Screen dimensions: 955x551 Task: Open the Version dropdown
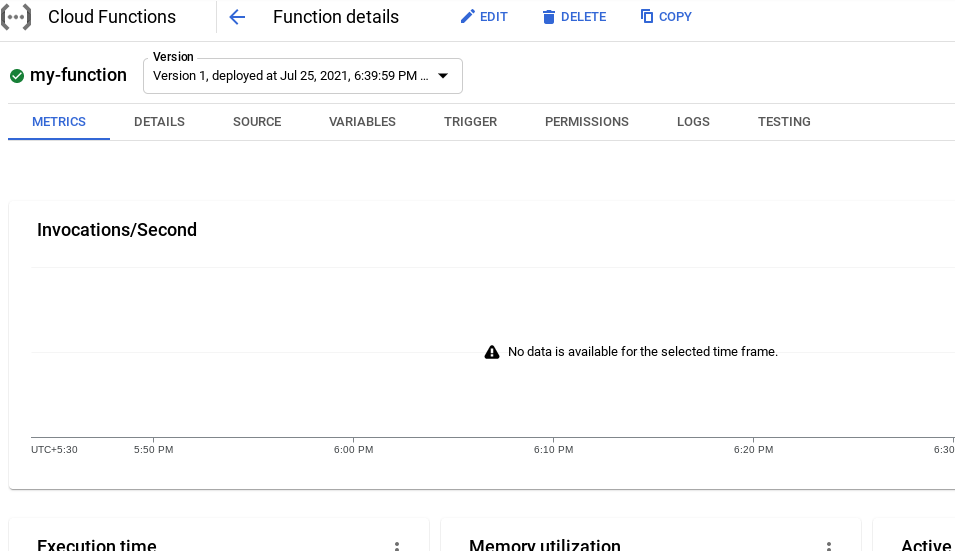pyautogui.click(x=291, y=76)
